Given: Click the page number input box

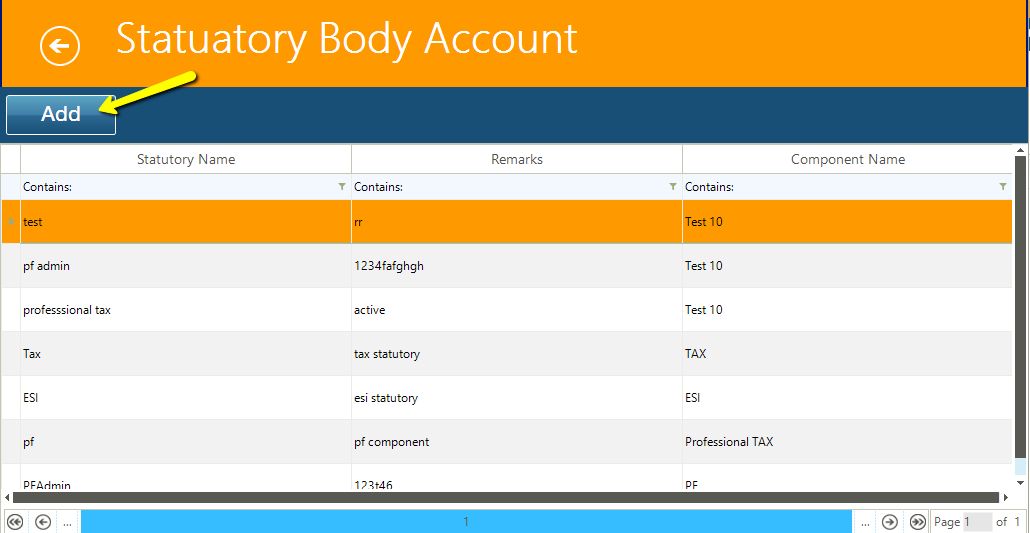Looking at the screenshot, I should (x=977, y=522).
